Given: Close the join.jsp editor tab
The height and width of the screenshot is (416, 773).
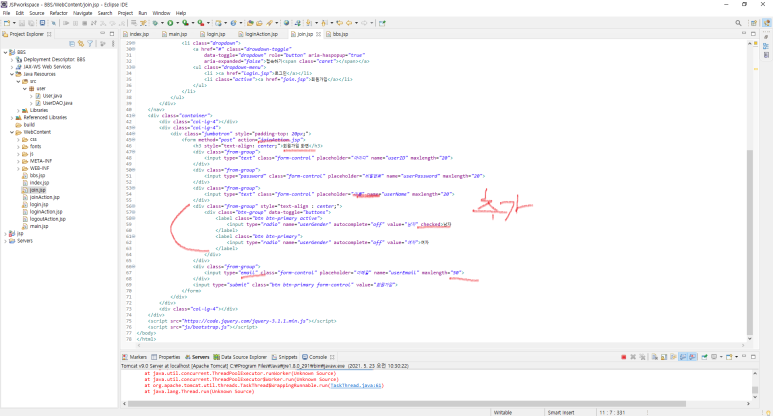Looking at the screenshot, I should [x=318, y=35].
